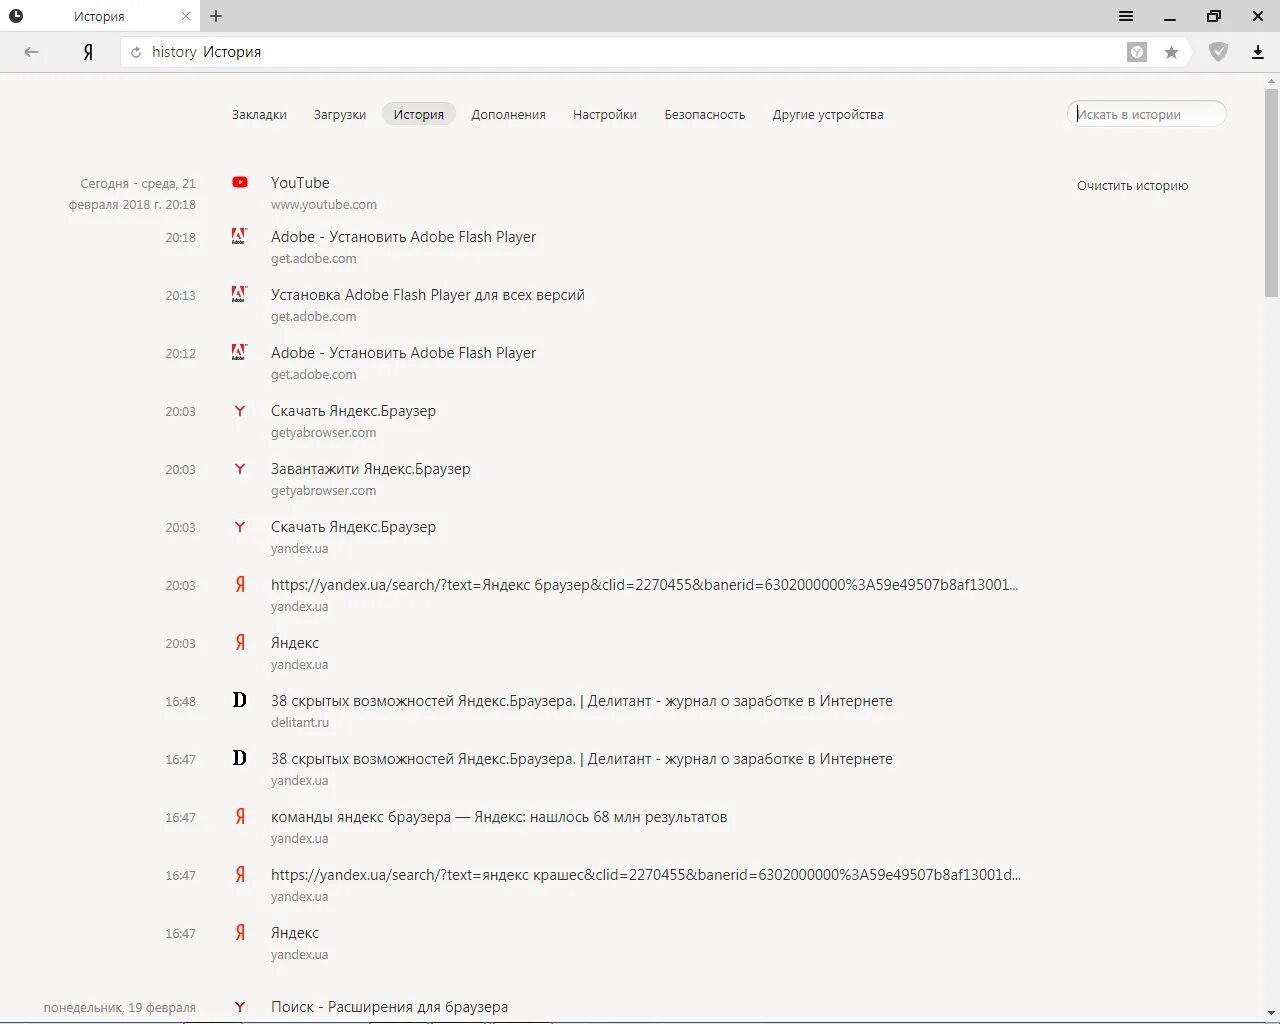Open search URL with text=Яндекс браузер
Screen dimensions: 1280x1024
click(644, 585)
